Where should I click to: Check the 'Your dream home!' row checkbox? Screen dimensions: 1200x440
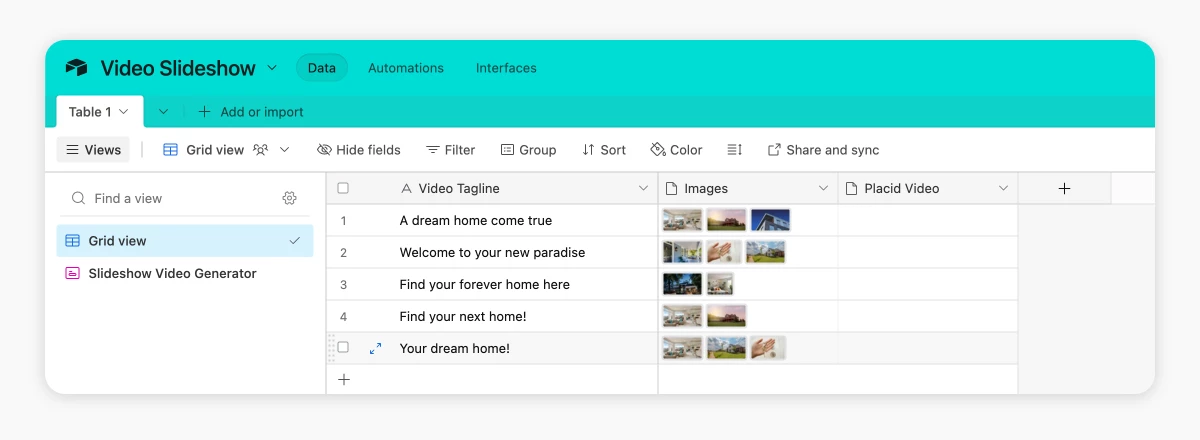(343, 348)
